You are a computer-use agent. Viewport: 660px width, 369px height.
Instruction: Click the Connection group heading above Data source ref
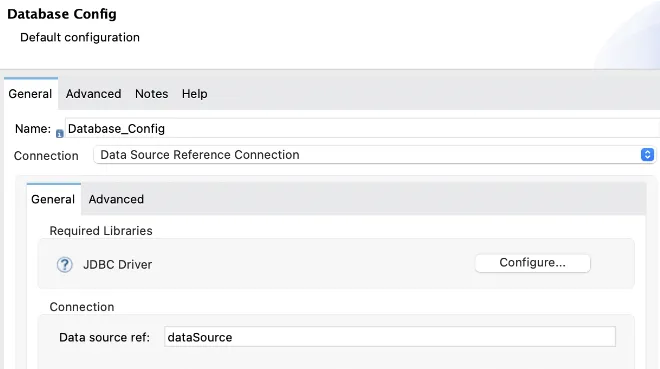point(82,307)
